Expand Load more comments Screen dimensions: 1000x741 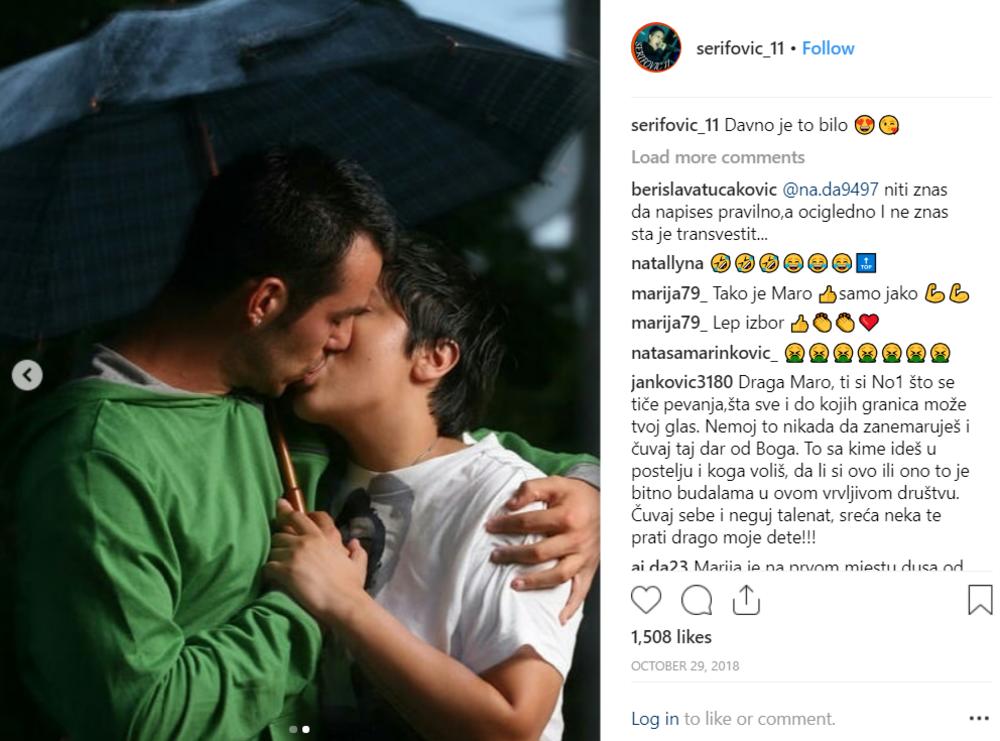click(x=717, y=157)
